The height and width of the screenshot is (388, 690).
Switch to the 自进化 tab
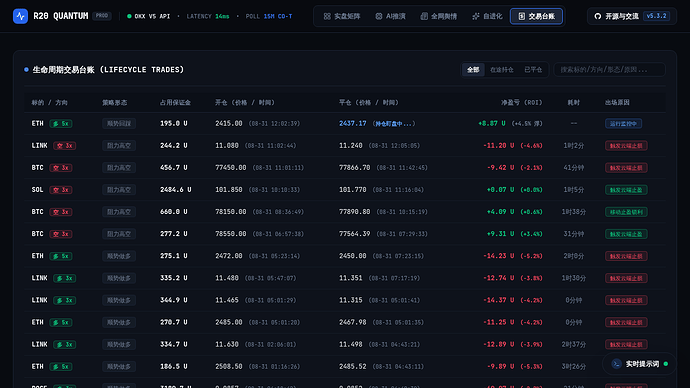(x=487, y=16)
